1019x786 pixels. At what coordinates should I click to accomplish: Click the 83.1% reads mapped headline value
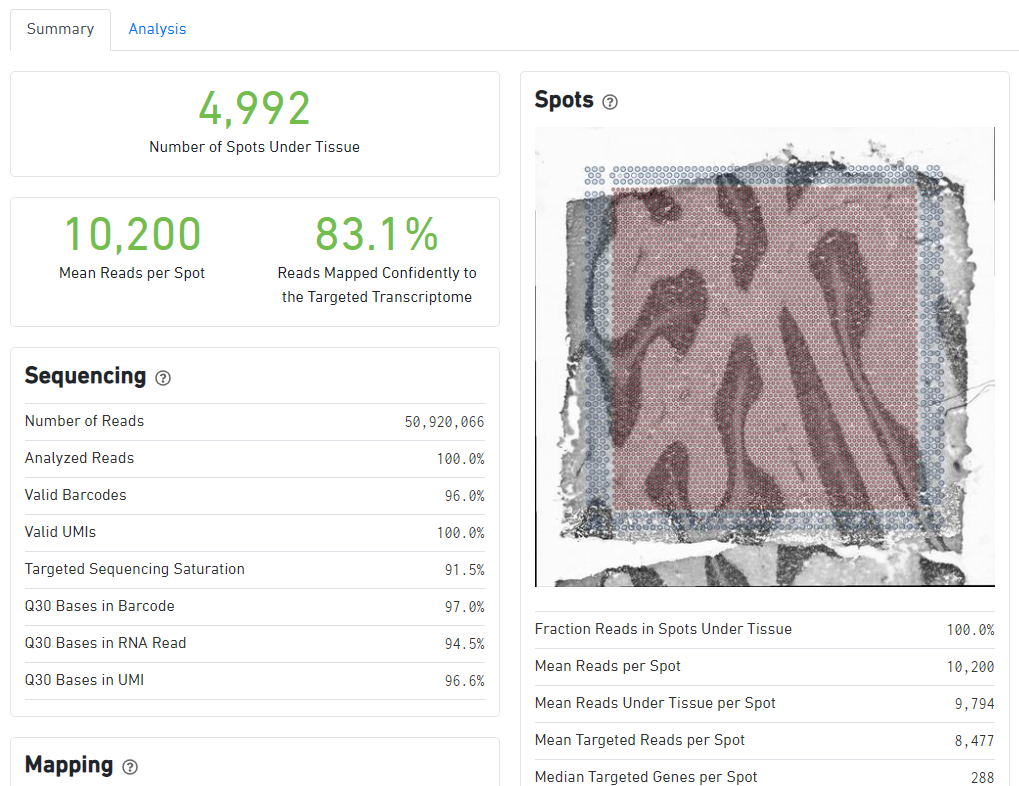(376, 234)
